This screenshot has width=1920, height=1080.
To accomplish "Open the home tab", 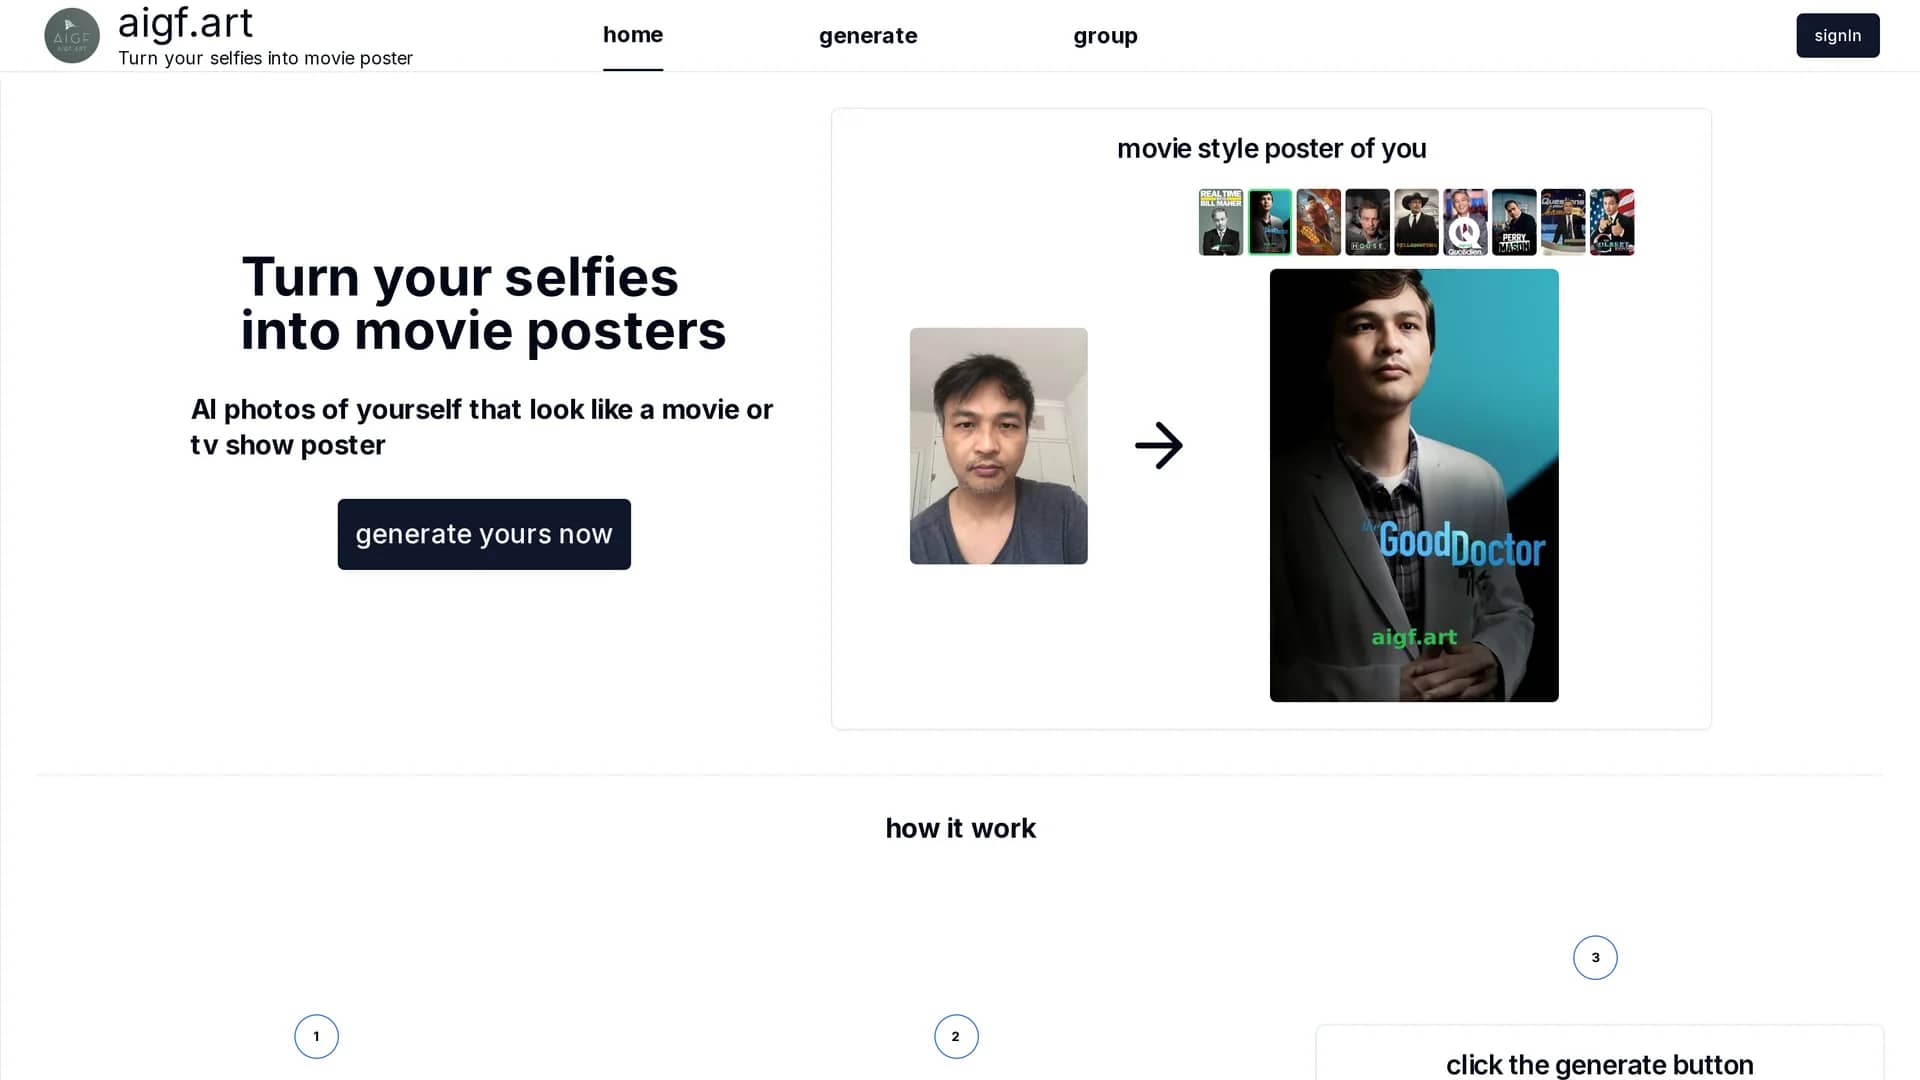I will coord(633,35).
